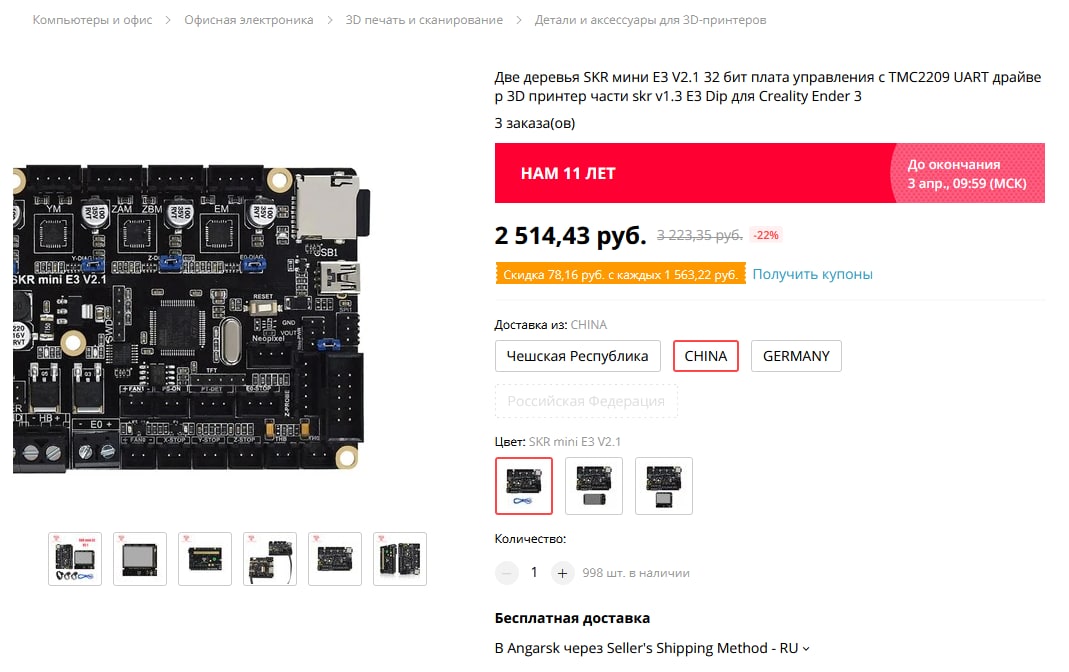Viewport: 1069px width, 672px height.
Task: Show the last gallery thumbnail image
Action: [400, 559]
